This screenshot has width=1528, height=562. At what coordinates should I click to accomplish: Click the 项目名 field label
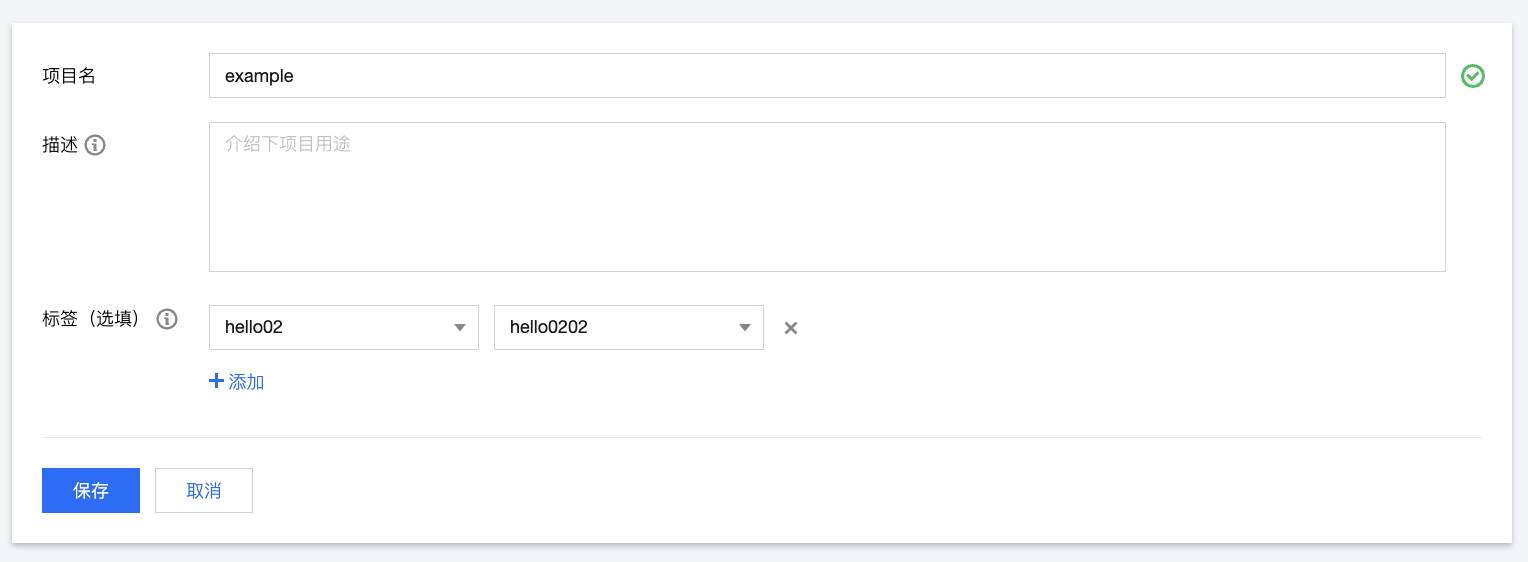[69, 76]
